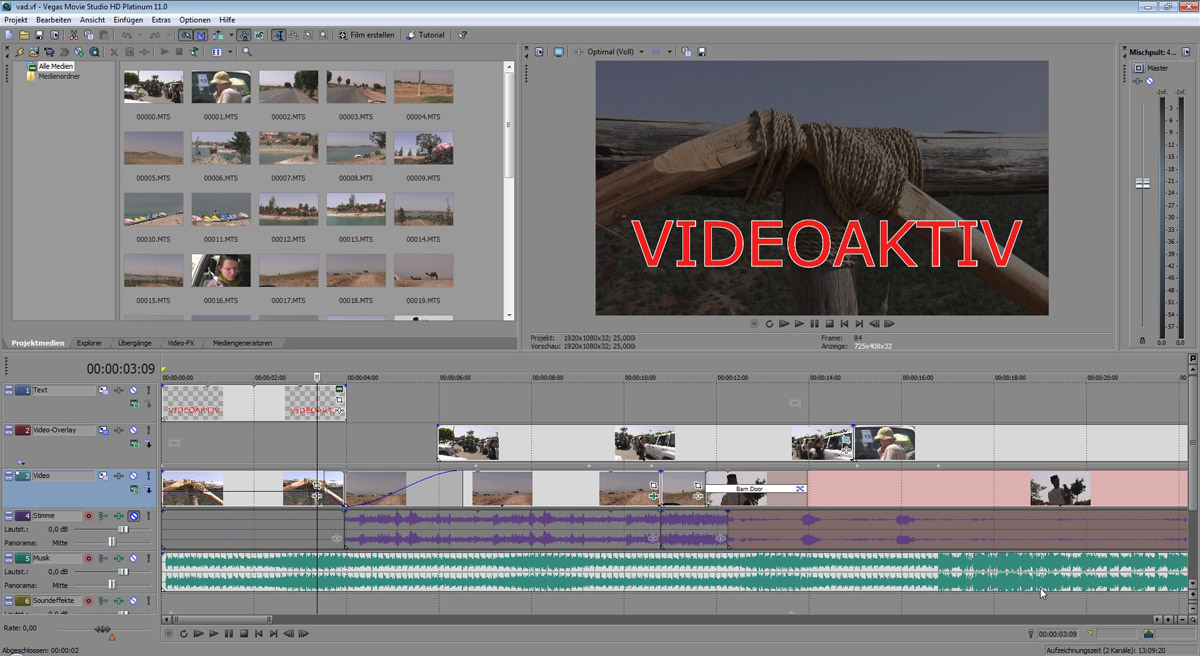Click the Import media icon in Projektmedien toolbar
Screen dimensions: 1200x656
[34, 51]
